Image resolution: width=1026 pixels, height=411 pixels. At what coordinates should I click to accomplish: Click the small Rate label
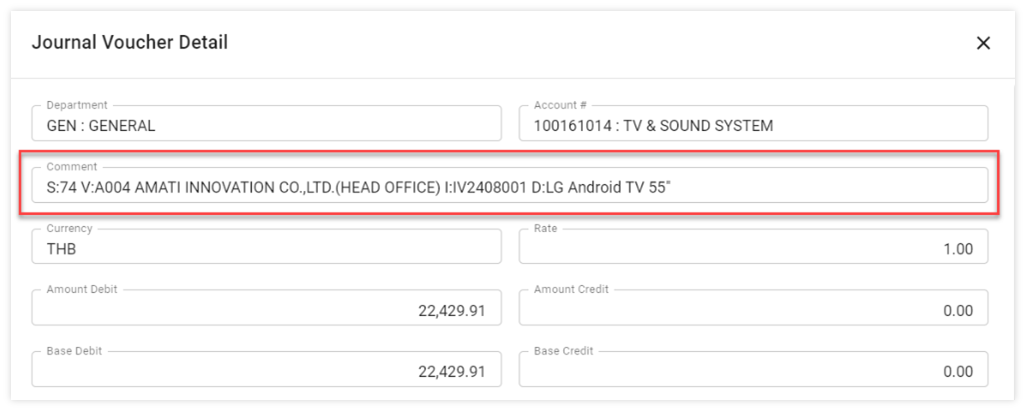tap(546, 229)
